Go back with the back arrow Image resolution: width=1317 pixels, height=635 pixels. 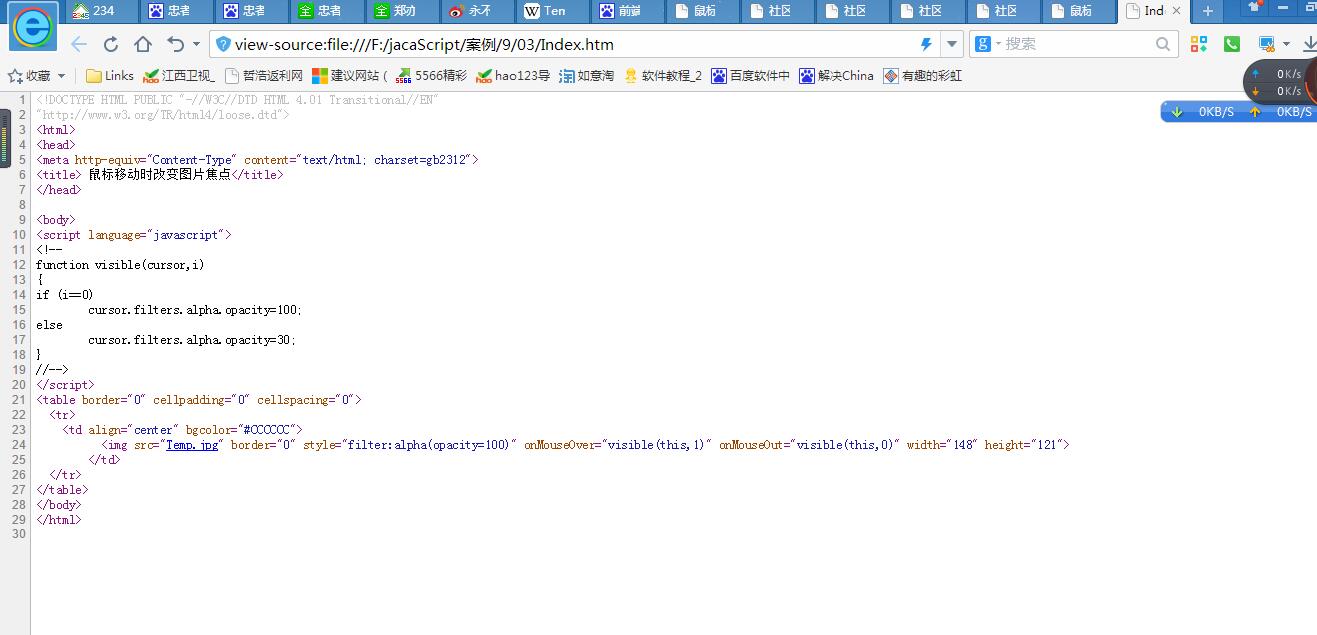[79, 44]
